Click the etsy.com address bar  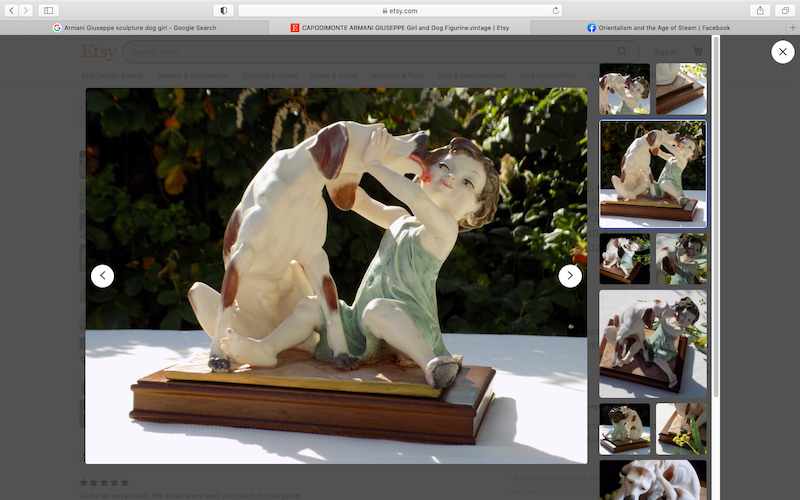coord(400,10)
